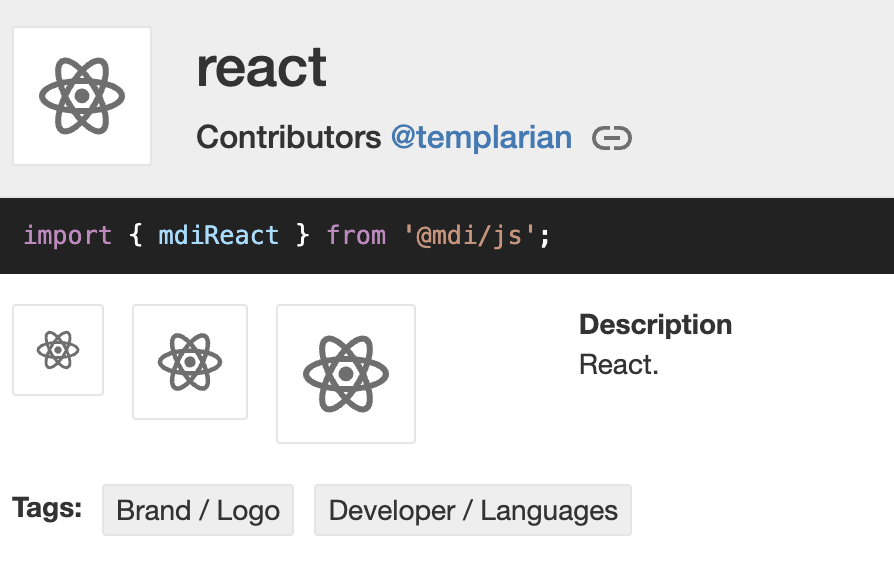Open @templarian contributor profile
This screenshot has width=894, height=566.
point(481,137)
